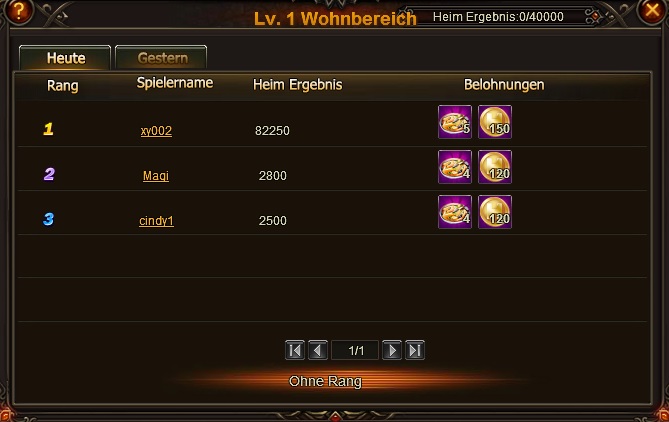This screenshot has width=669, height=422.
Task: Go to the next page
Action: pos(392,350)
